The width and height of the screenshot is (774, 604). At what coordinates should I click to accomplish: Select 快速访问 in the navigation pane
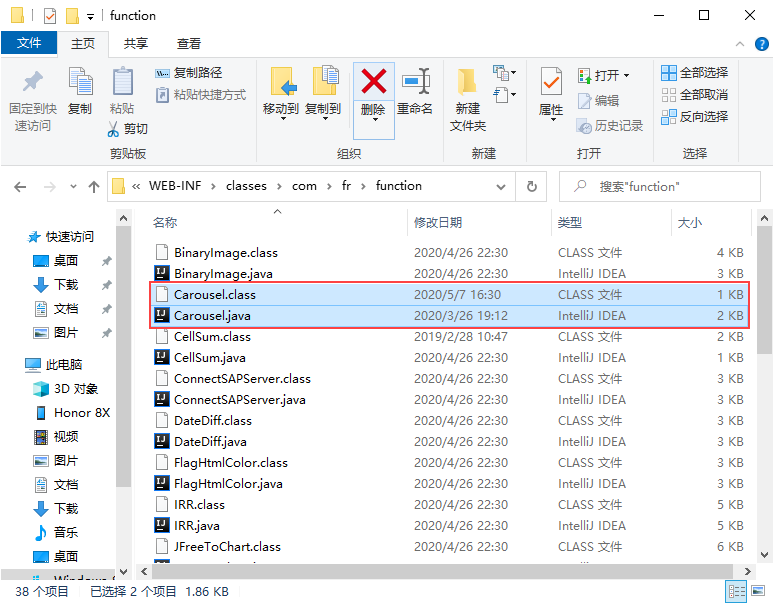pyautogui.click(x=60, y=237)
